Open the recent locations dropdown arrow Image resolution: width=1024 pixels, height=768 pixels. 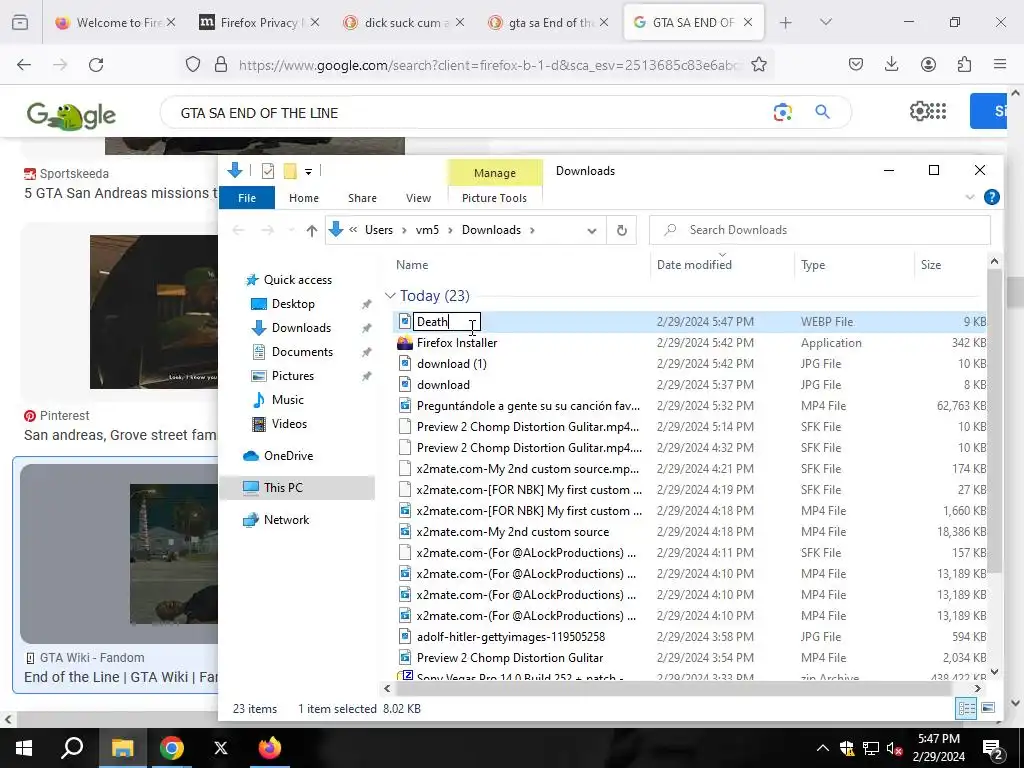(291, 231)
